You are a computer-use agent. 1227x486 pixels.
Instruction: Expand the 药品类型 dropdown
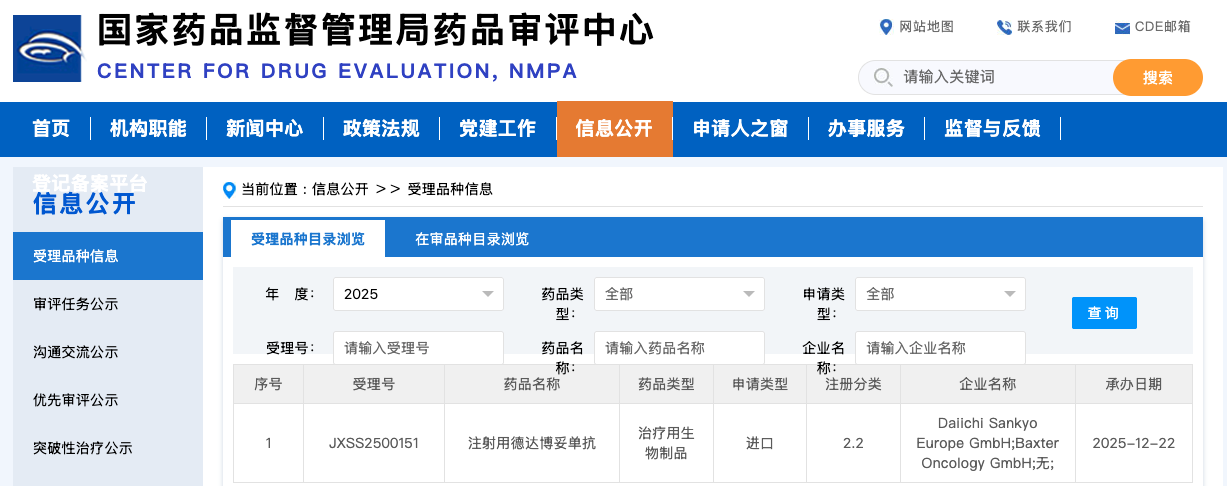click(x=679, y=294)
